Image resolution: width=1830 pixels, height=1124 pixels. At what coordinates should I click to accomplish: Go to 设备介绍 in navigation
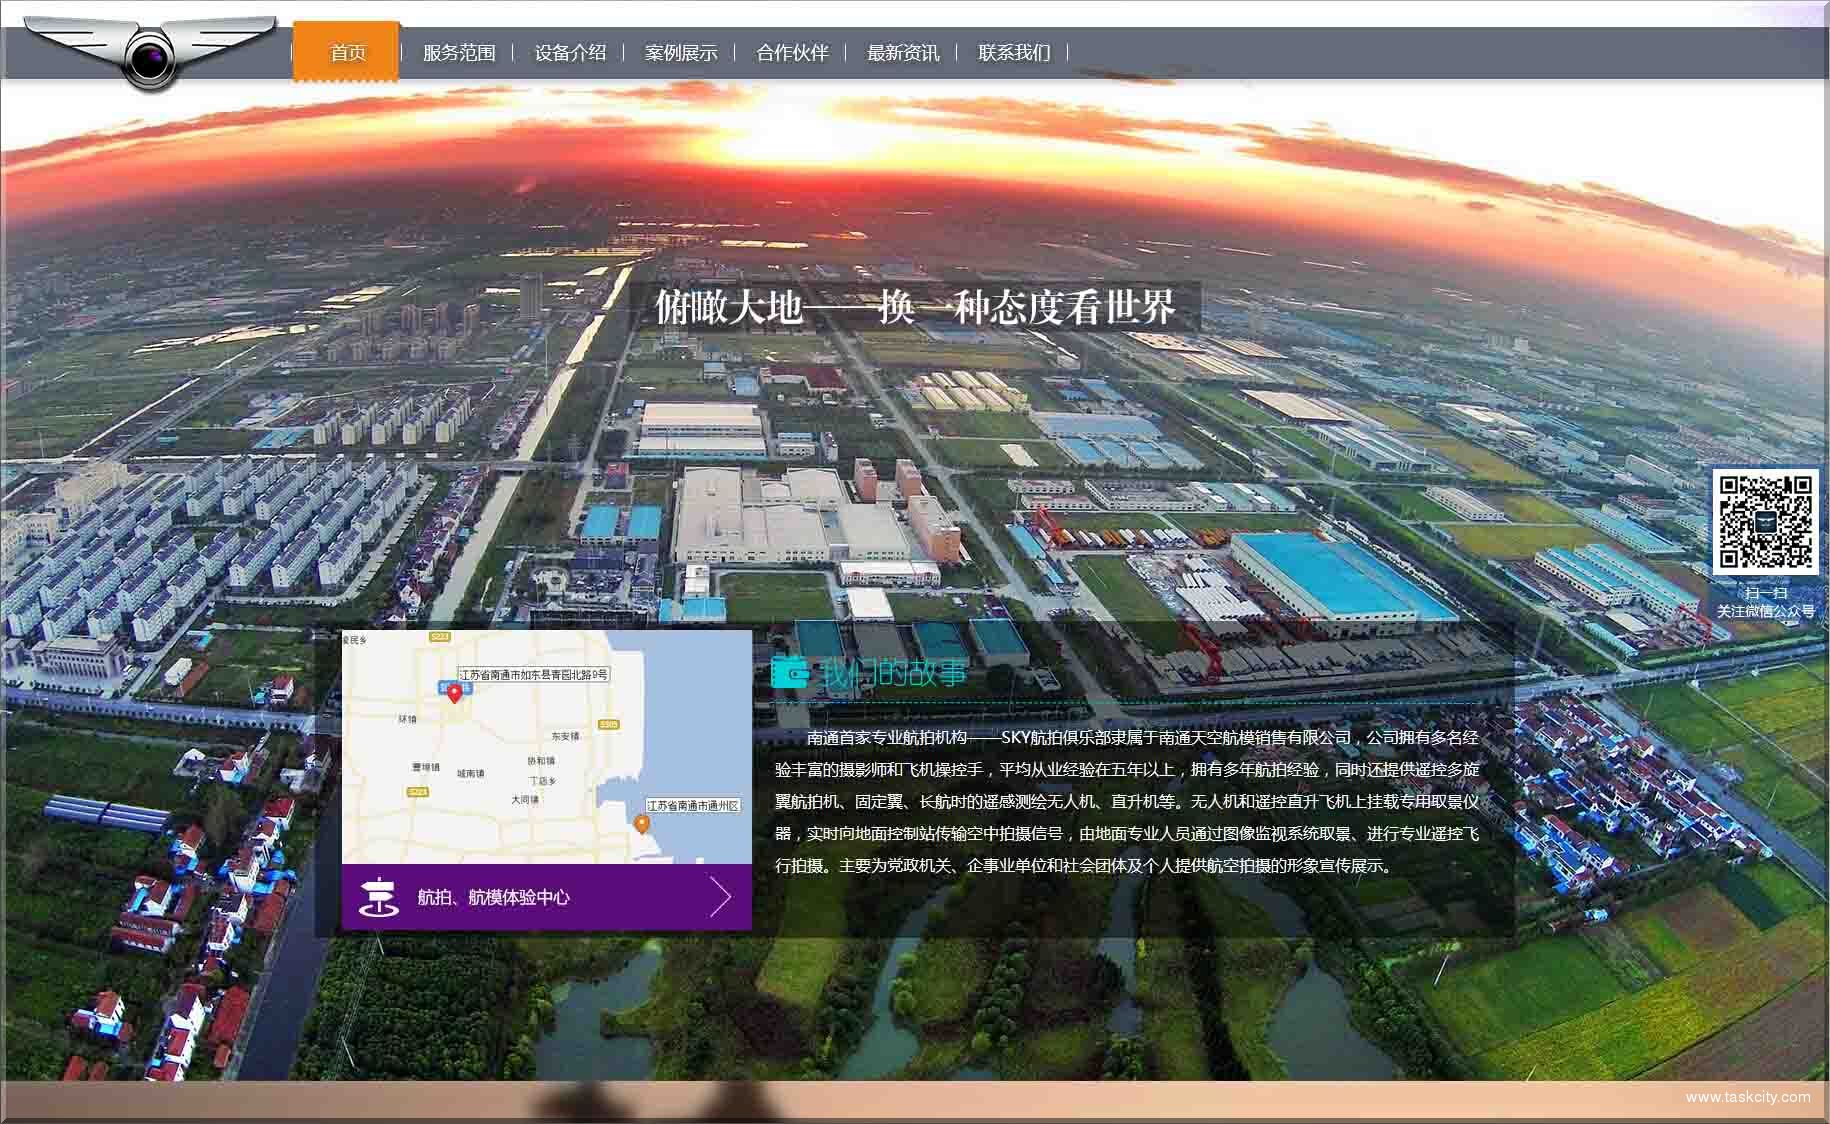click(x=570, y=53)
